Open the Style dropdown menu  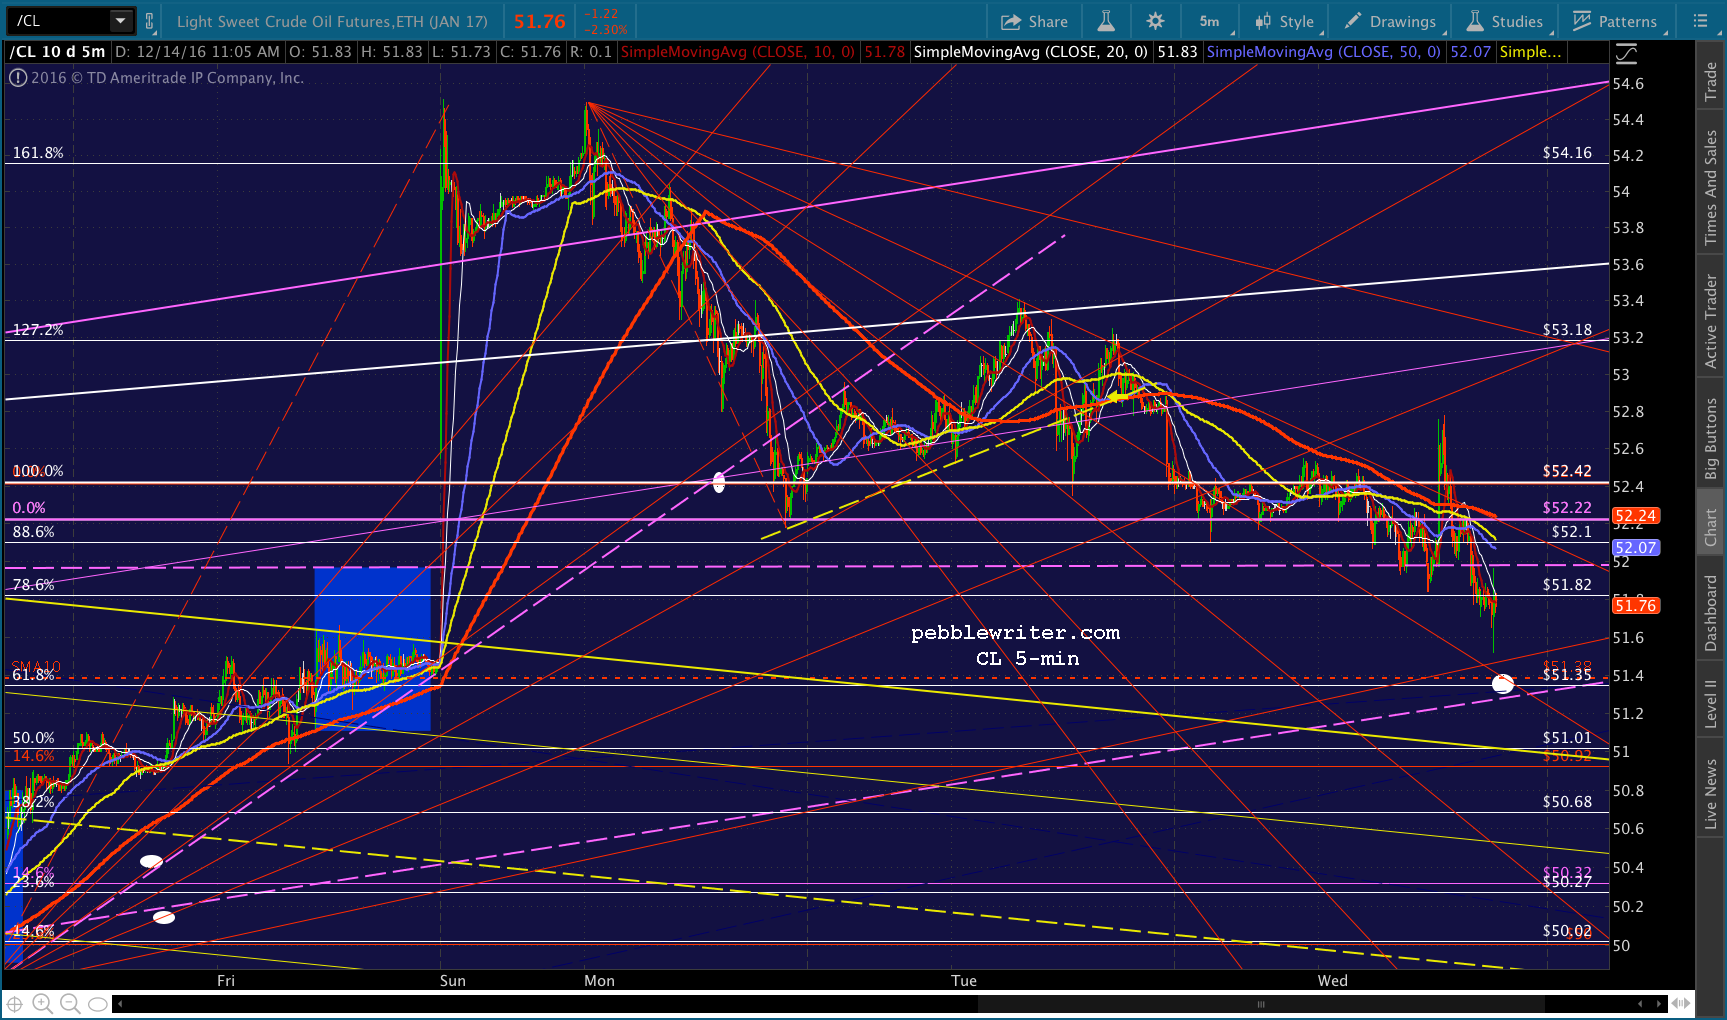pyautogui.click(x=1287, y=21)
